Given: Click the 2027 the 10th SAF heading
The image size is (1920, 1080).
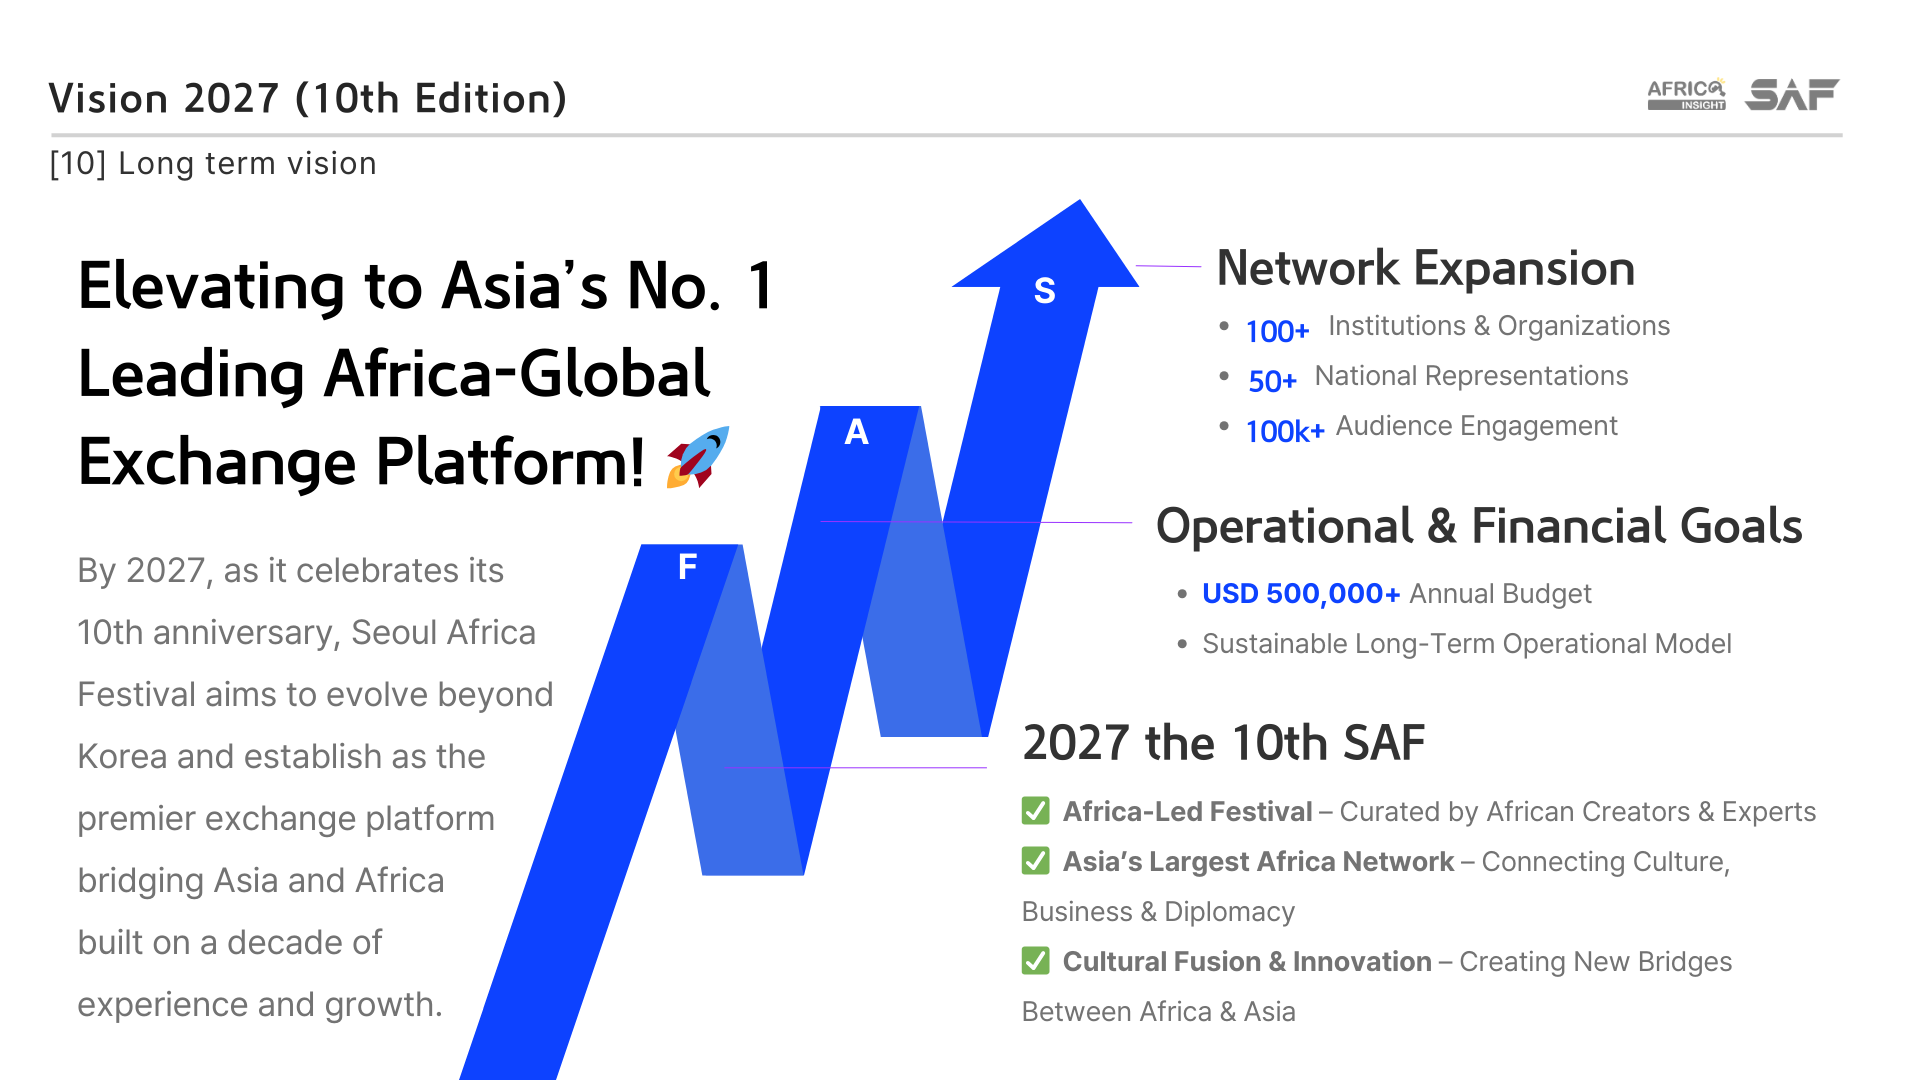Looking at the screenshot, I should coord(1224,743).
